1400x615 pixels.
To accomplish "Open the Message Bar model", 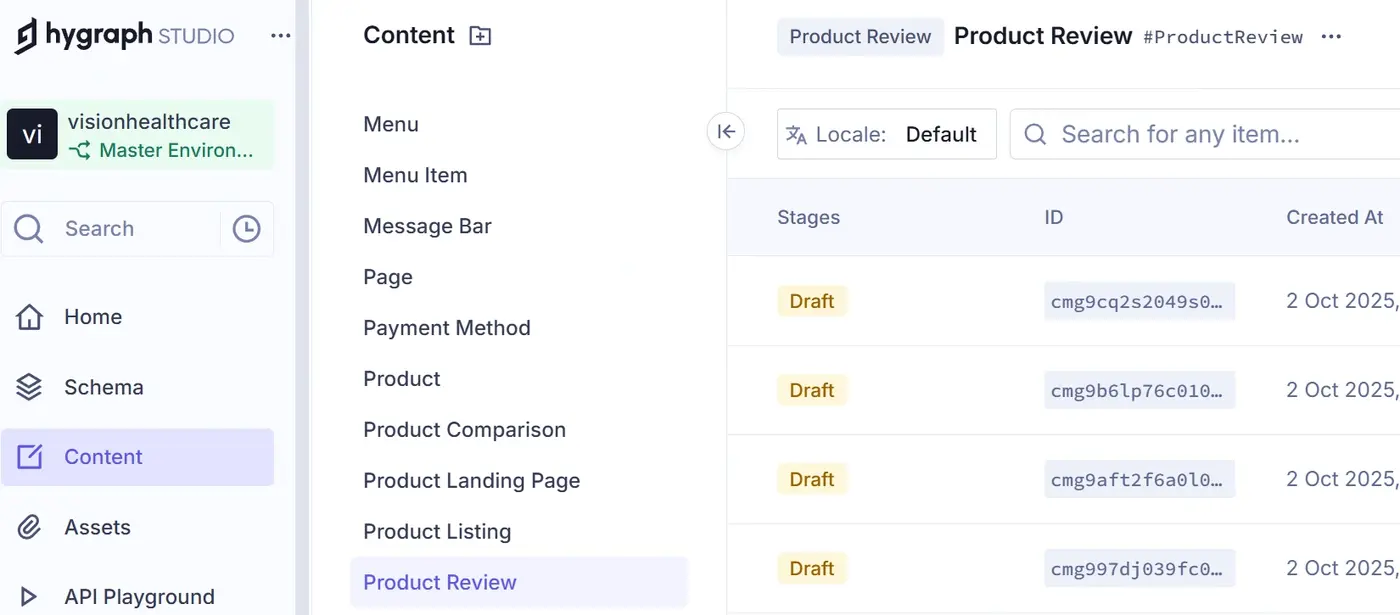I will tap(427, 227).
